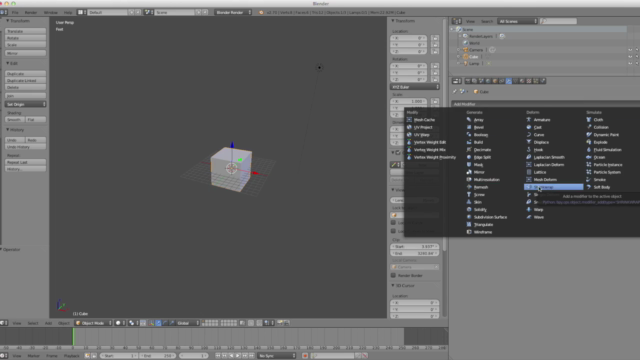The width and height of the screenshot is (640, 360).
Task: Toggle the 3D manipulator widget in viewport header
Action: (151, 323)
